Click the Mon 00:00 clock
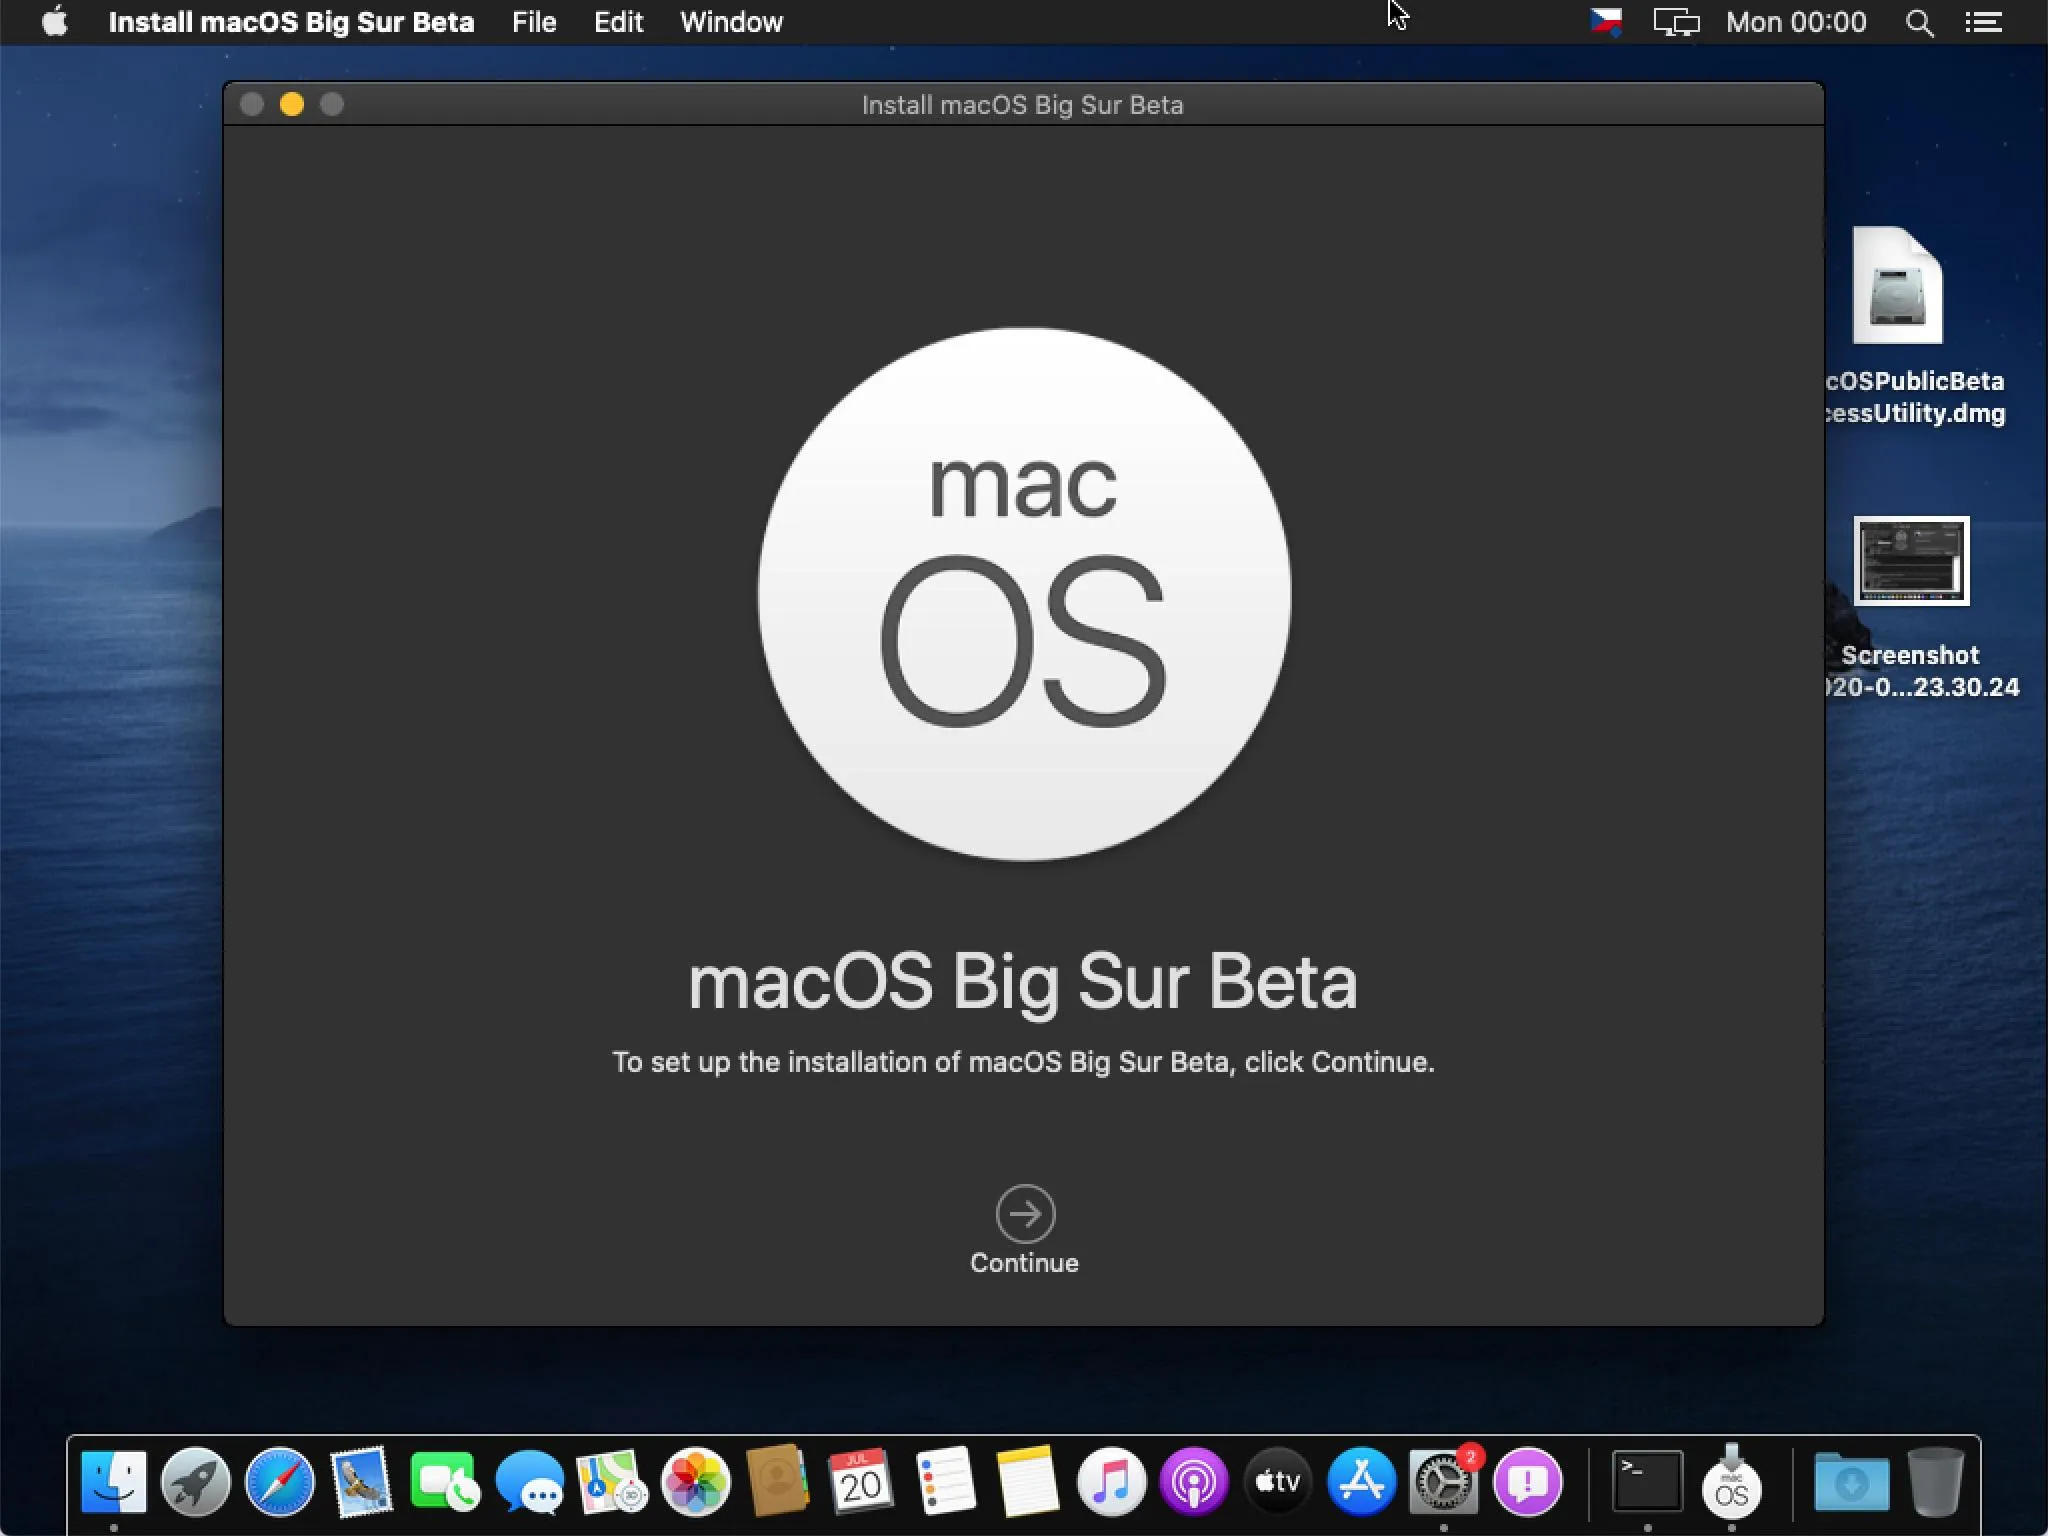 click(1796, 22)
